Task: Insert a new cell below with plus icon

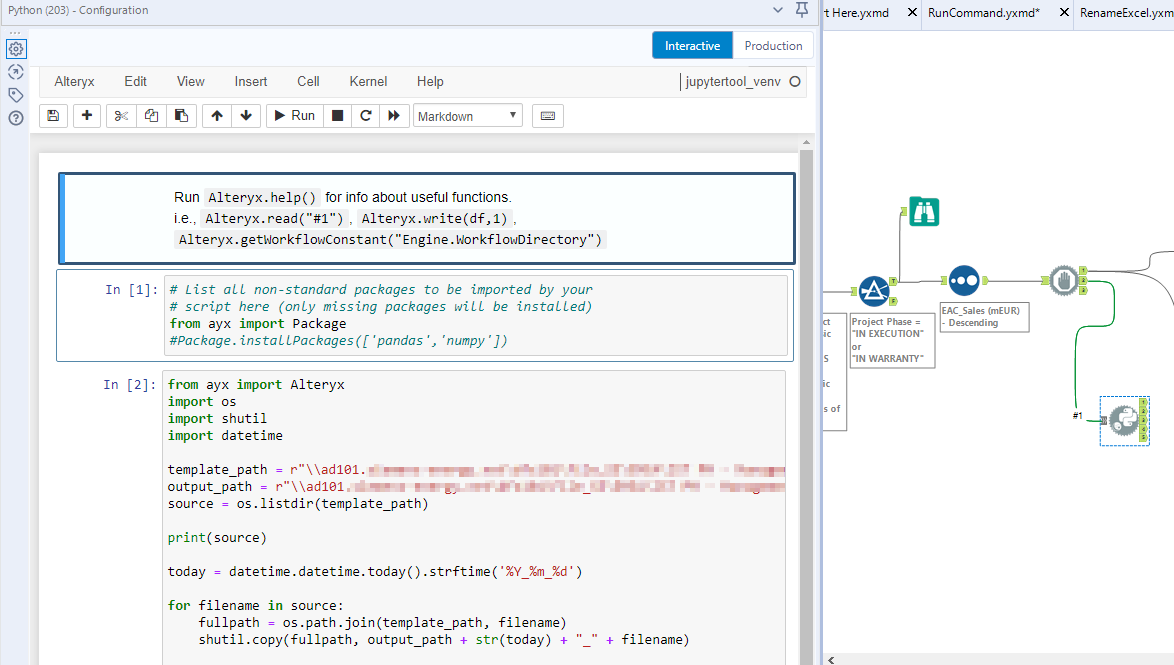Action: 88,116
